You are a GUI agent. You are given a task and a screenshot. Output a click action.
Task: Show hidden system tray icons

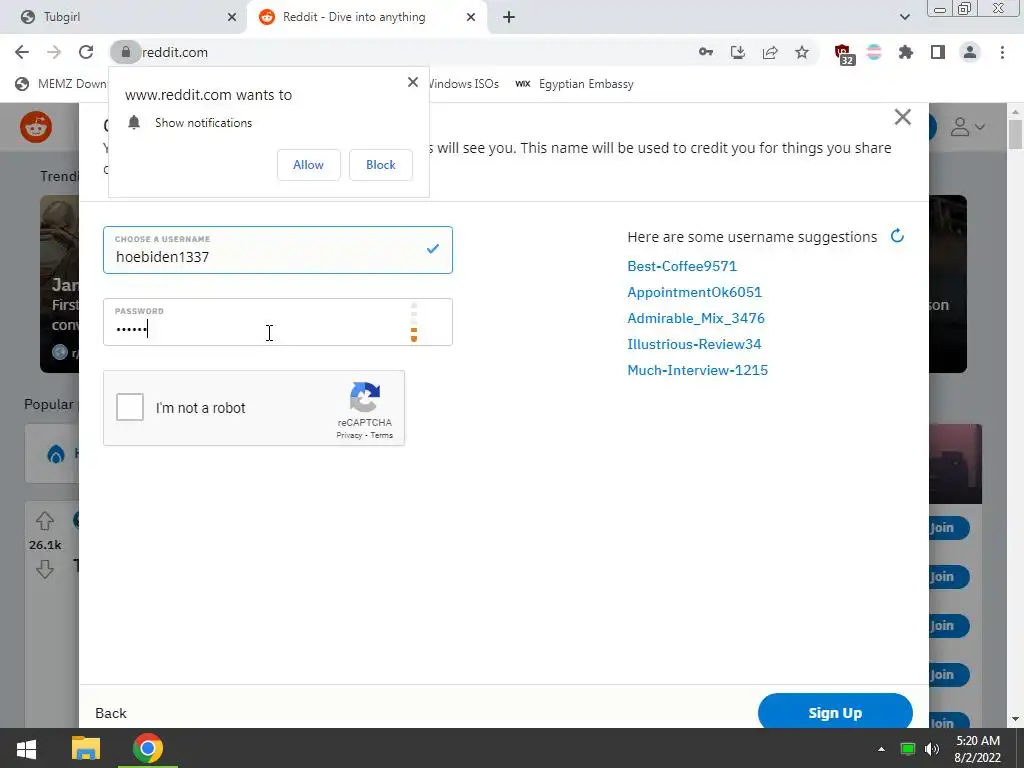point(881,749)
